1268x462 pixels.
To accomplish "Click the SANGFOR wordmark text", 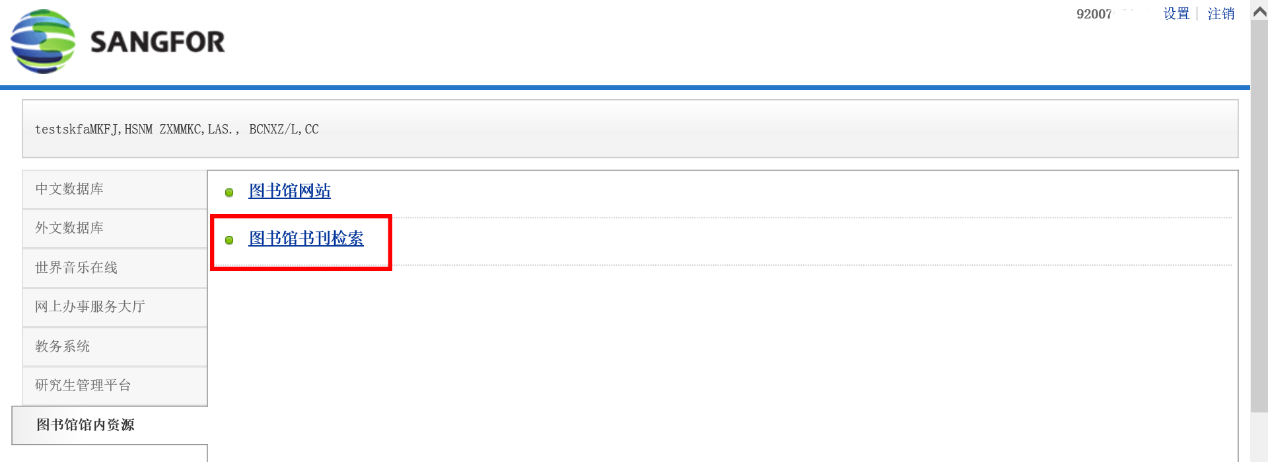I will coord(157,43).
